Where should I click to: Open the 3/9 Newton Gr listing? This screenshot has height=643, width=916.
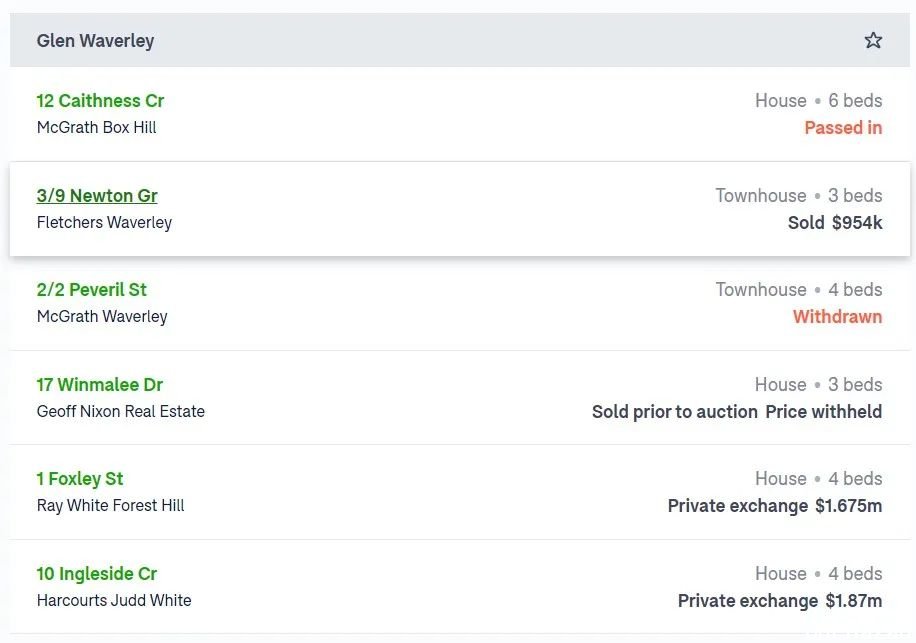coord(97,196)
